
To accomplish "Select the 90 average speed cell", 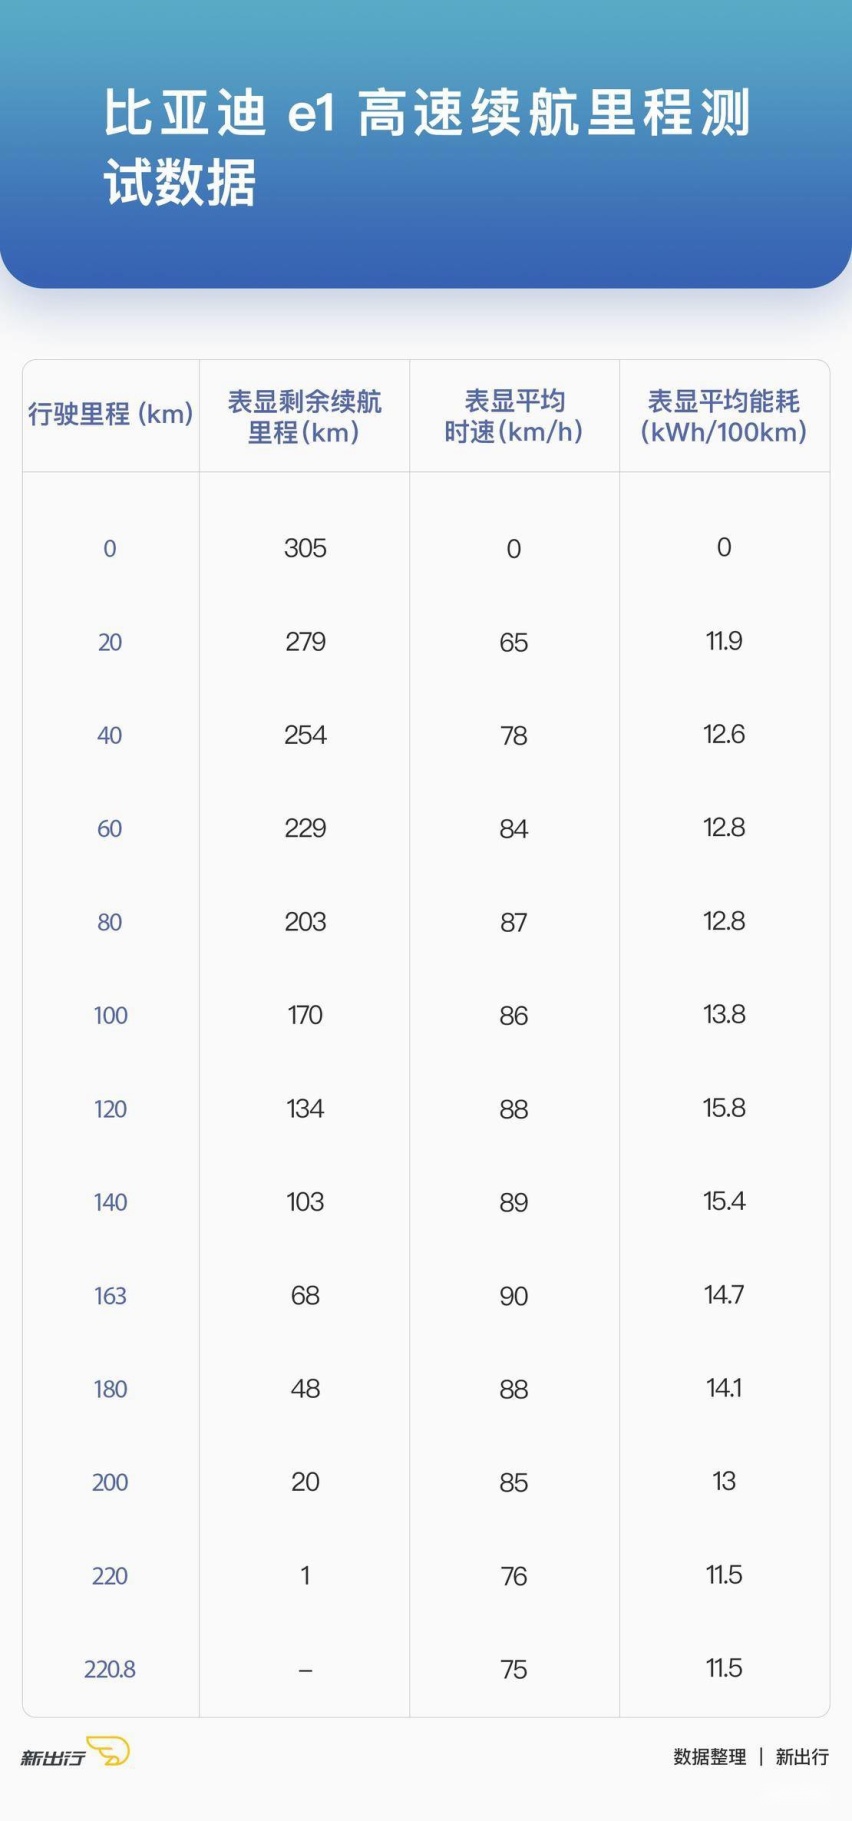I will tap(514, 1296).
